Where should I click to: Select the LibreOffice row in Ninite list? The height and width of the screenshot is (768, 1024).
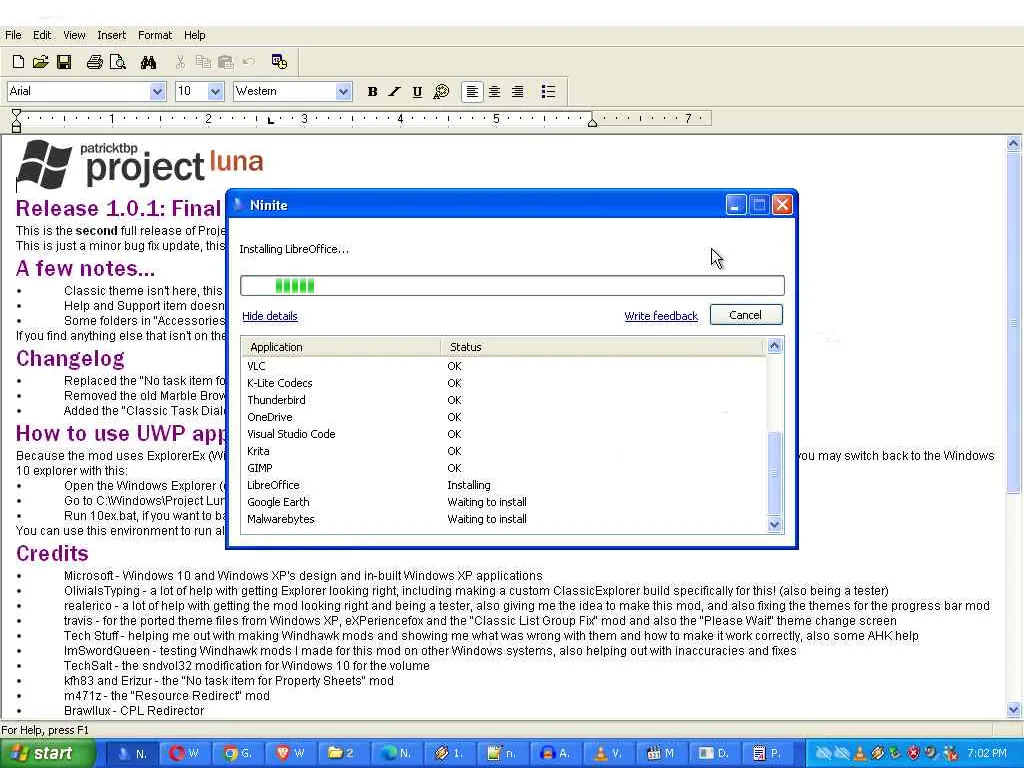tap(504, 485)
